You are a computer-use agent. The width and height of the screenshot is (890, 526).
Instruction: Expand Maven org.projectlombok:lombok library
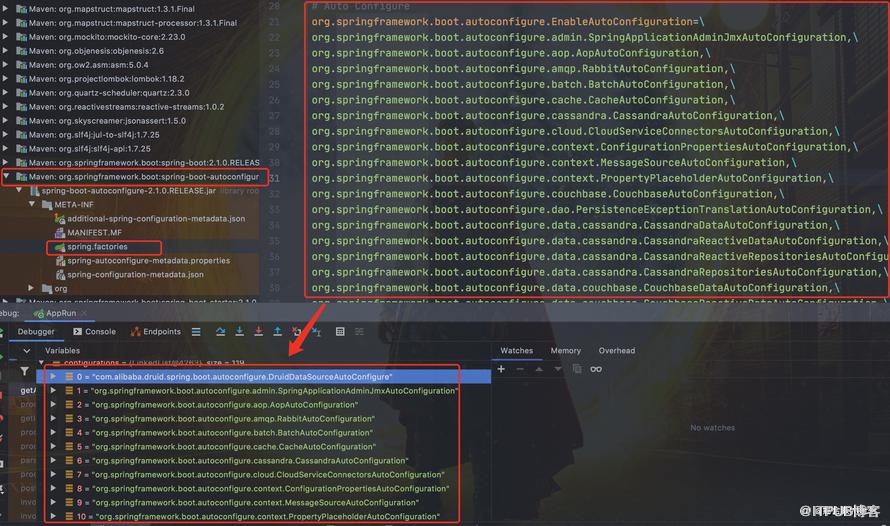click(6, 79)
